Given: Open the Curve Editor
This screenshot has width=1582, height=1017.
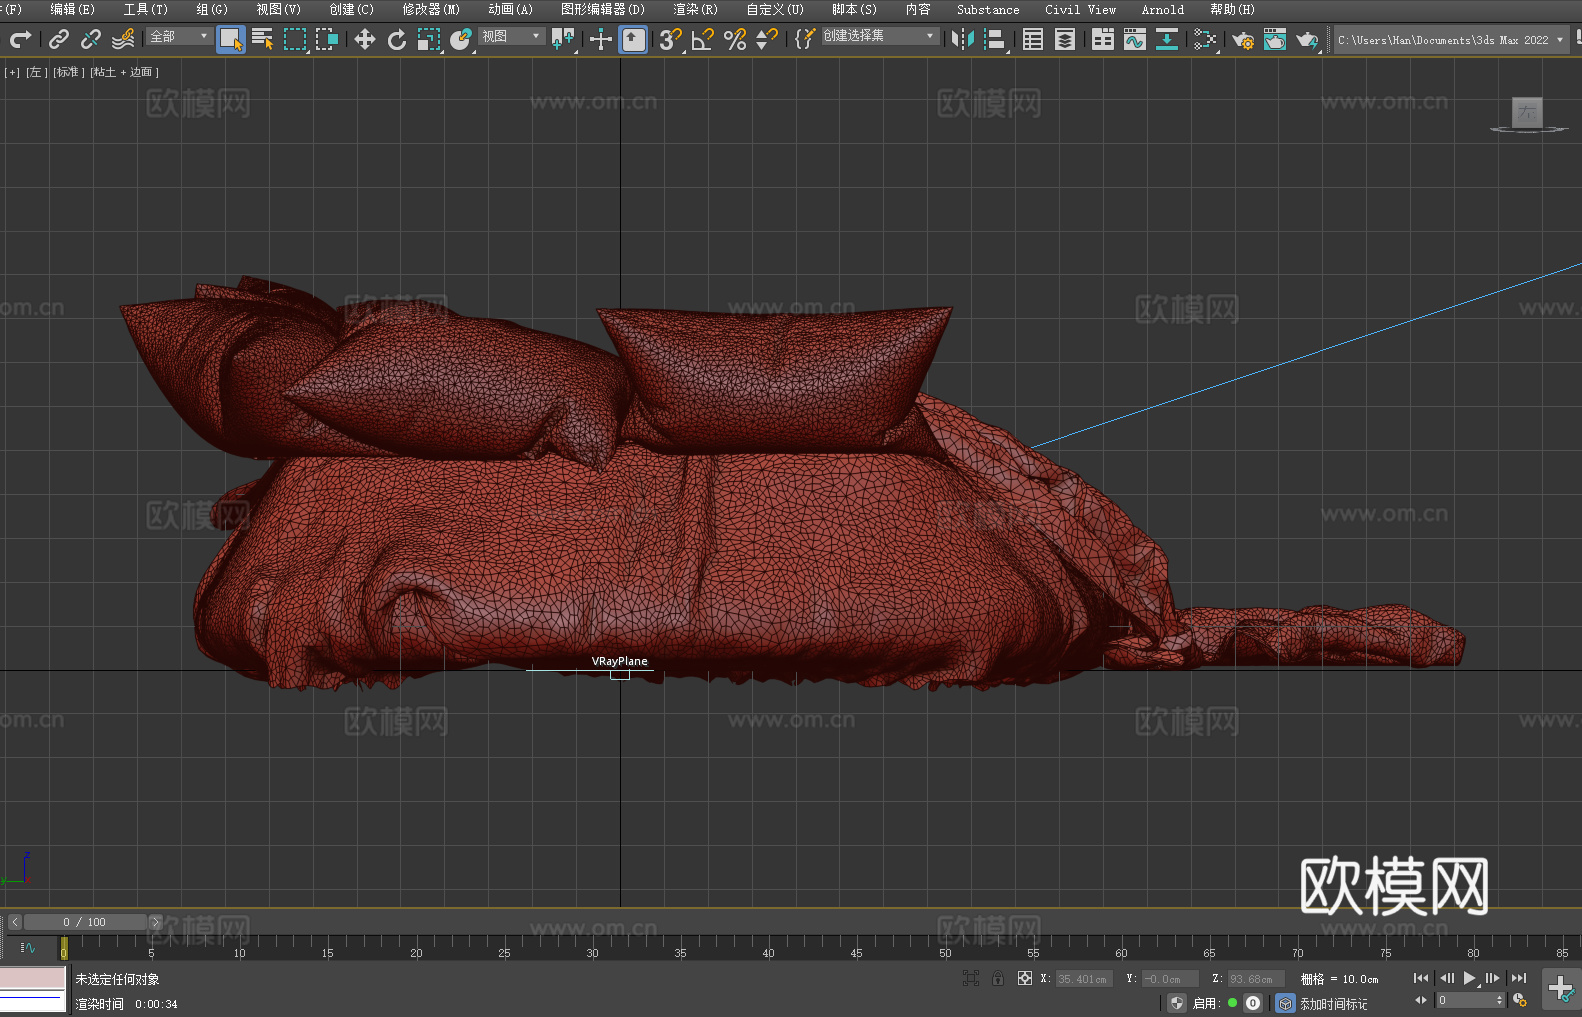Looking at the screenshot, I should tap(1134, 39).
